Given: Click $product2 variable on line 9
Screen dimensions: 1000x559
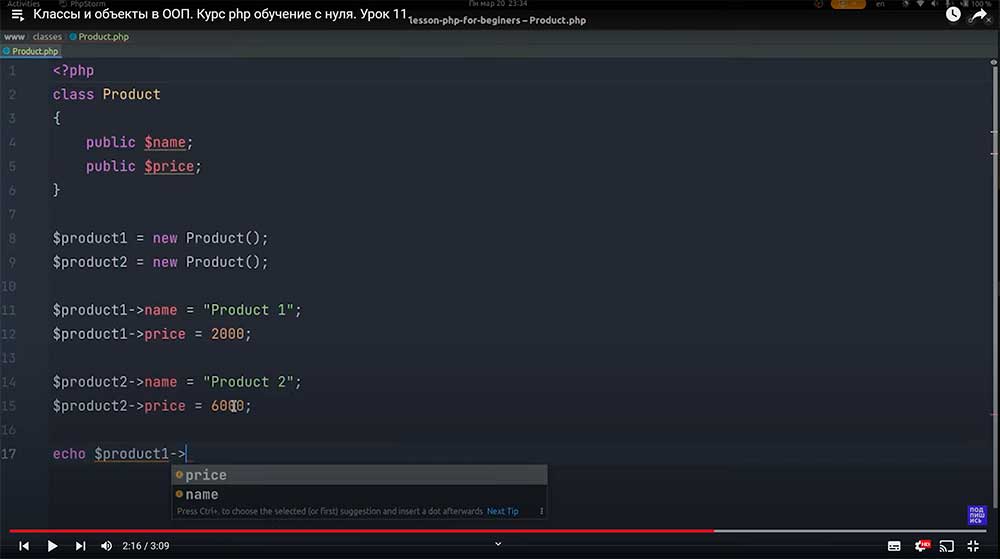Looking at the screenshot, I should coord(90,262).
